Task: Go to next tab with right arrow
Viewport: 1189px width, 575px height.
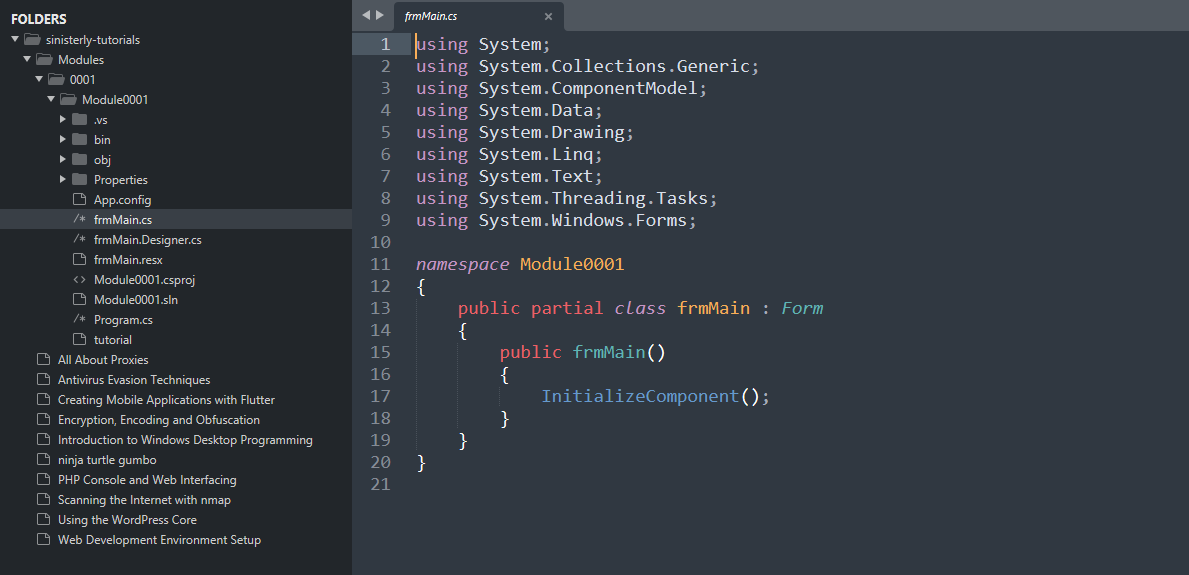Action: 380,14
